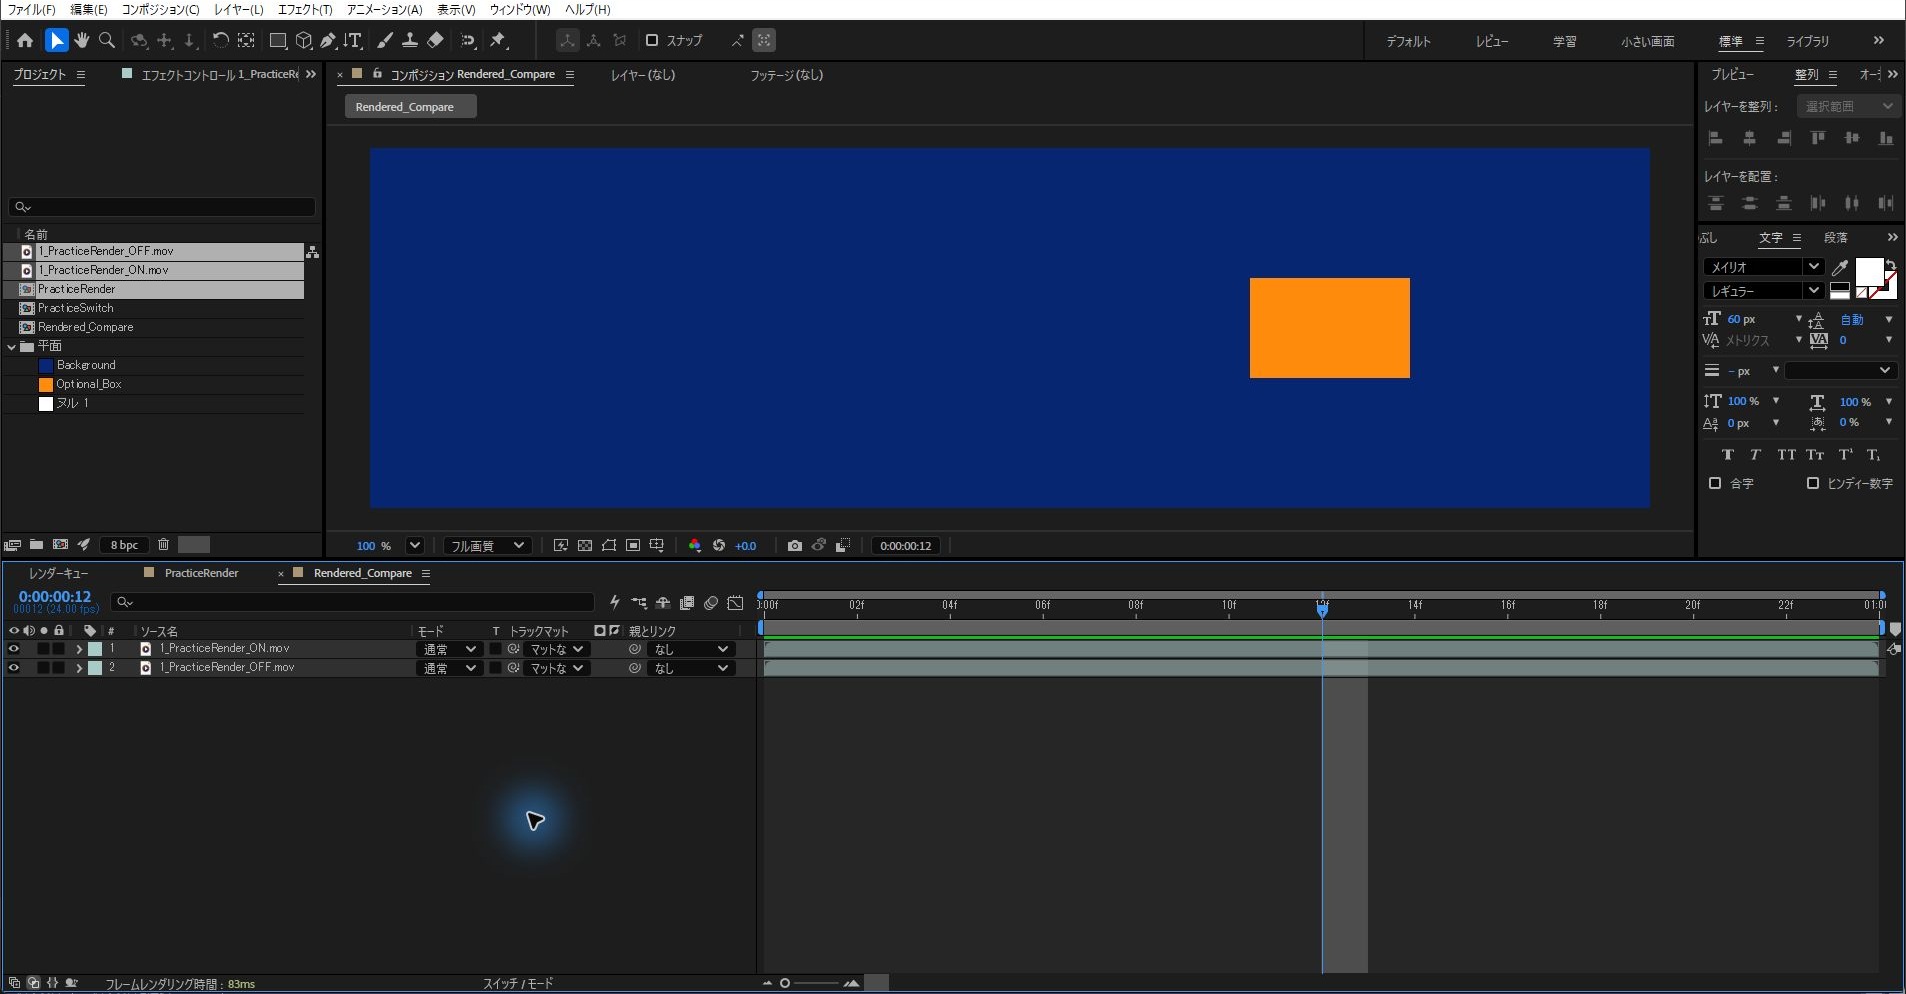Click the Project panel search field
This screenshot has height=994, width=1906.
pos(162,207)
